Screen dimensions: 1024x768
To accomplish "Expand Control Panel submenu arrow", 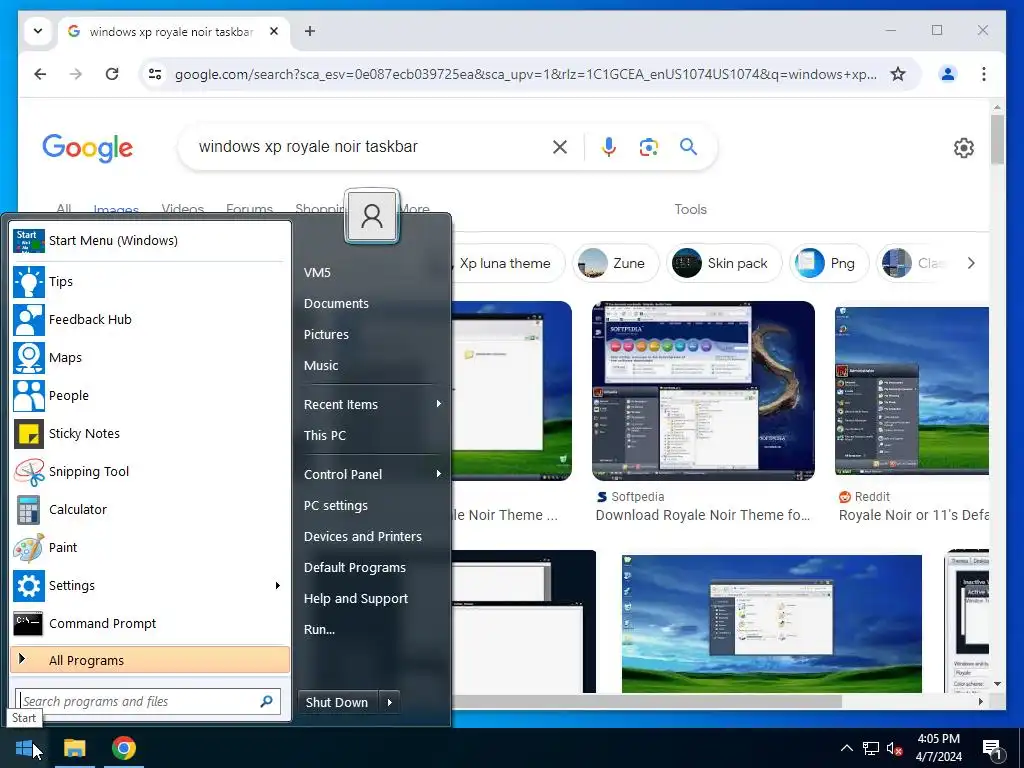I will click(439, 473).
